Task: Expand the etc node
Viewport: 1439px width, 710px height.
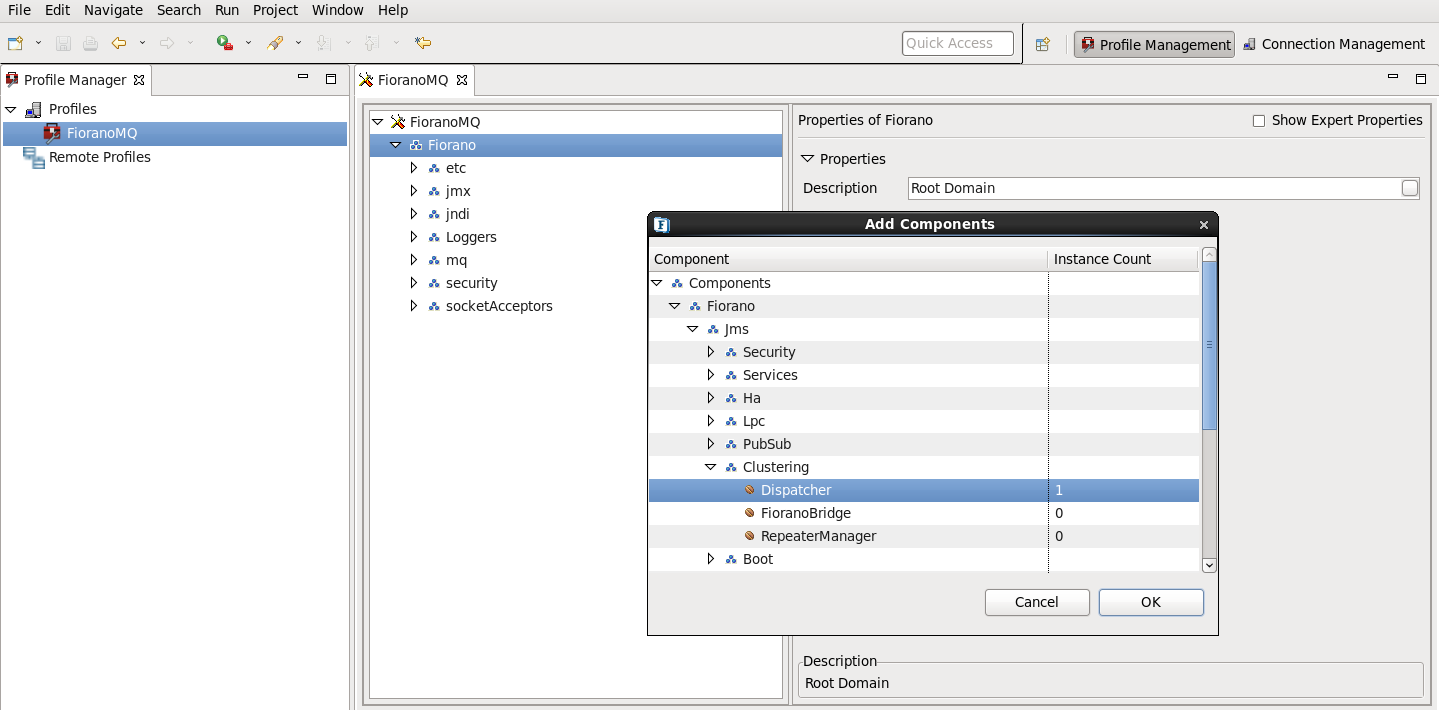Action: pos(414,168)
